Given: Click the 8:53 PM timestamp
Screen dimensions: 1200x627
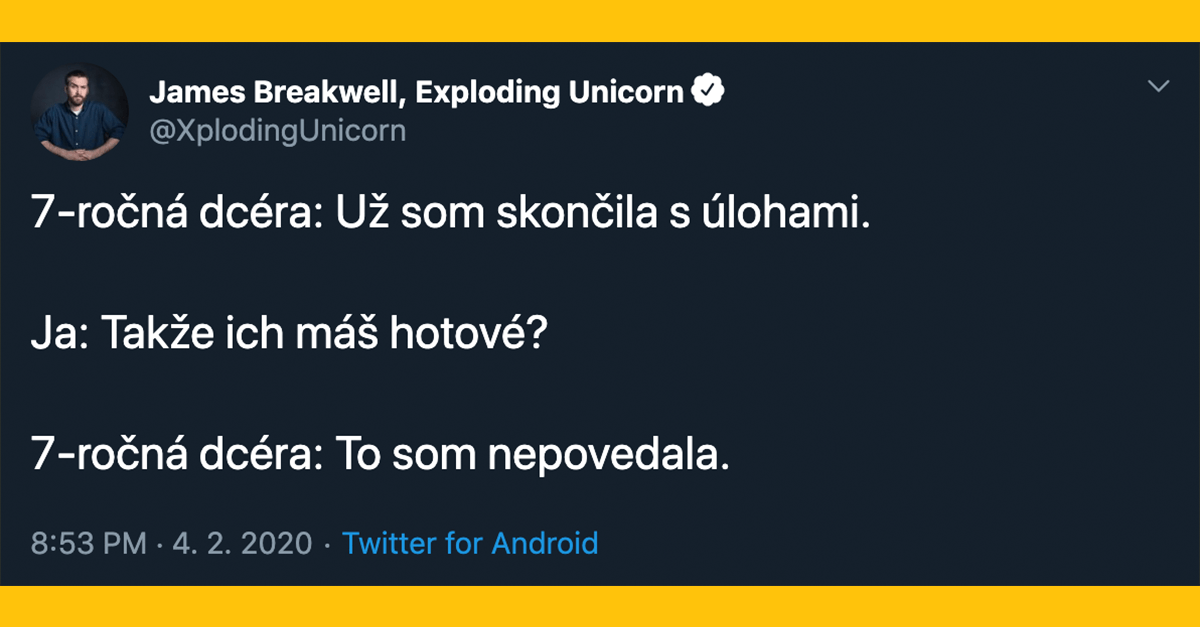Looking at the screenshot, I should 89,543.
